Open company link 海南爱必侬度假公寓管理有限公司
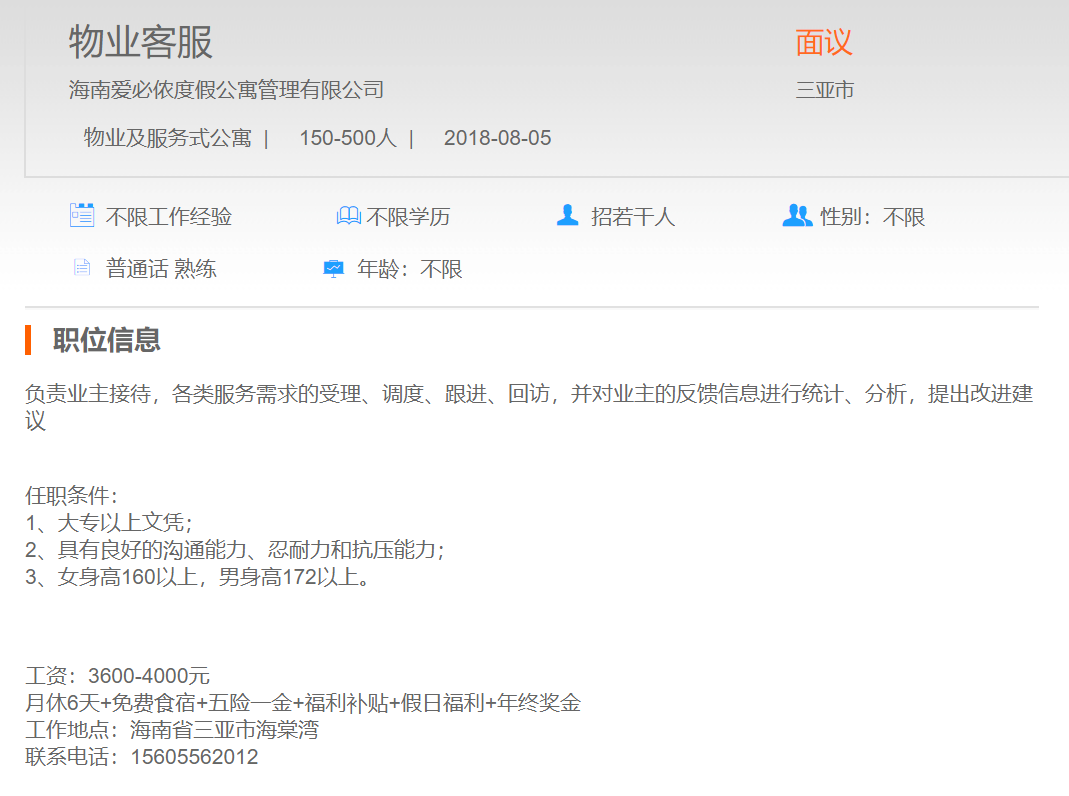This screenshot has height=796, width=1069. pyautogui.click(x=226, y=90)
